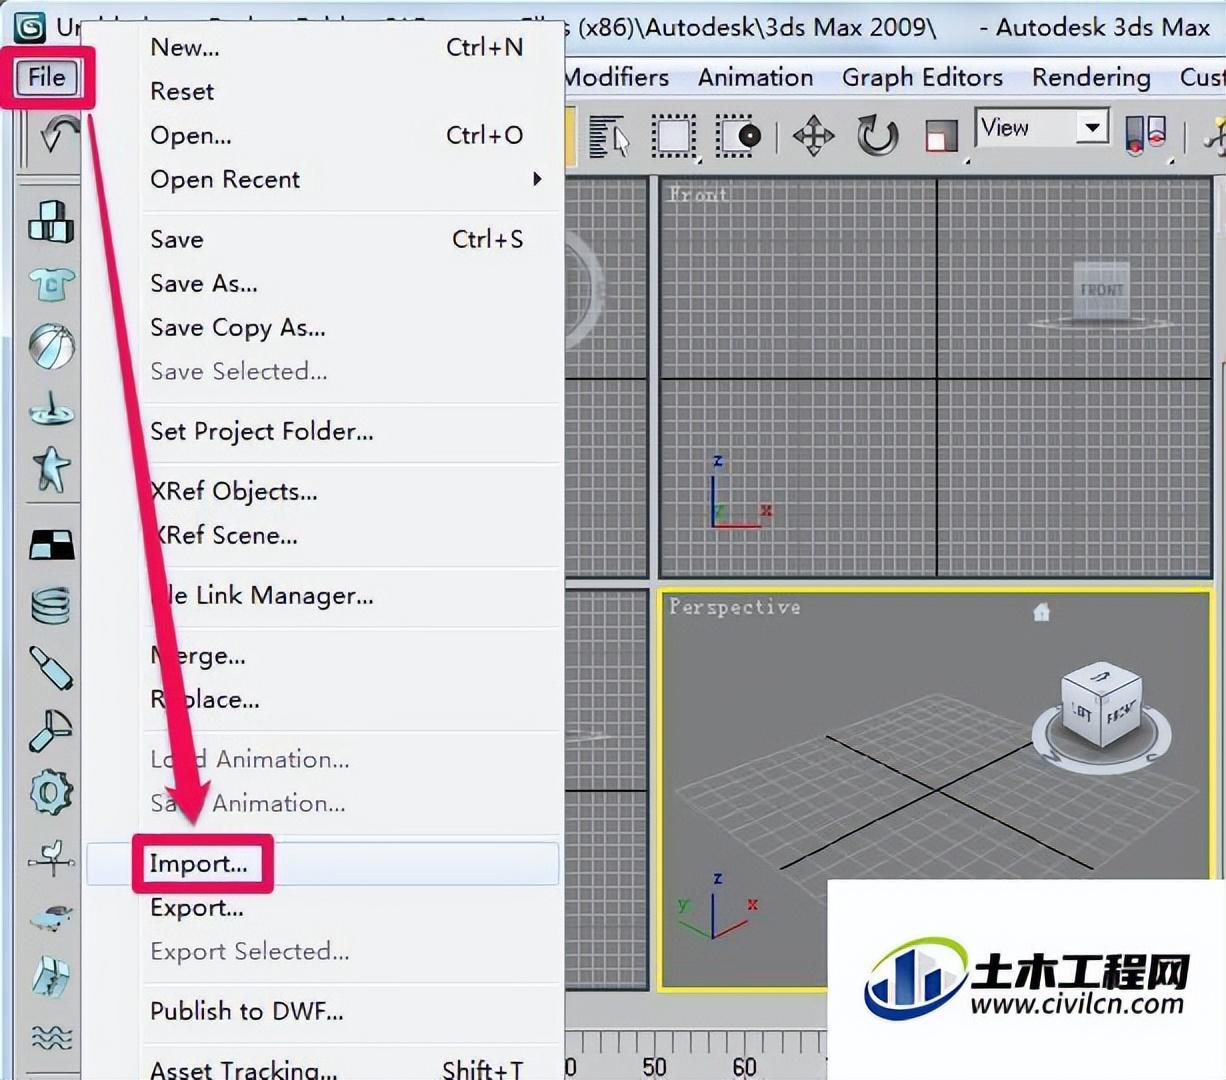
Task: Open the Graph Editors menu
Action: (922, 77)
